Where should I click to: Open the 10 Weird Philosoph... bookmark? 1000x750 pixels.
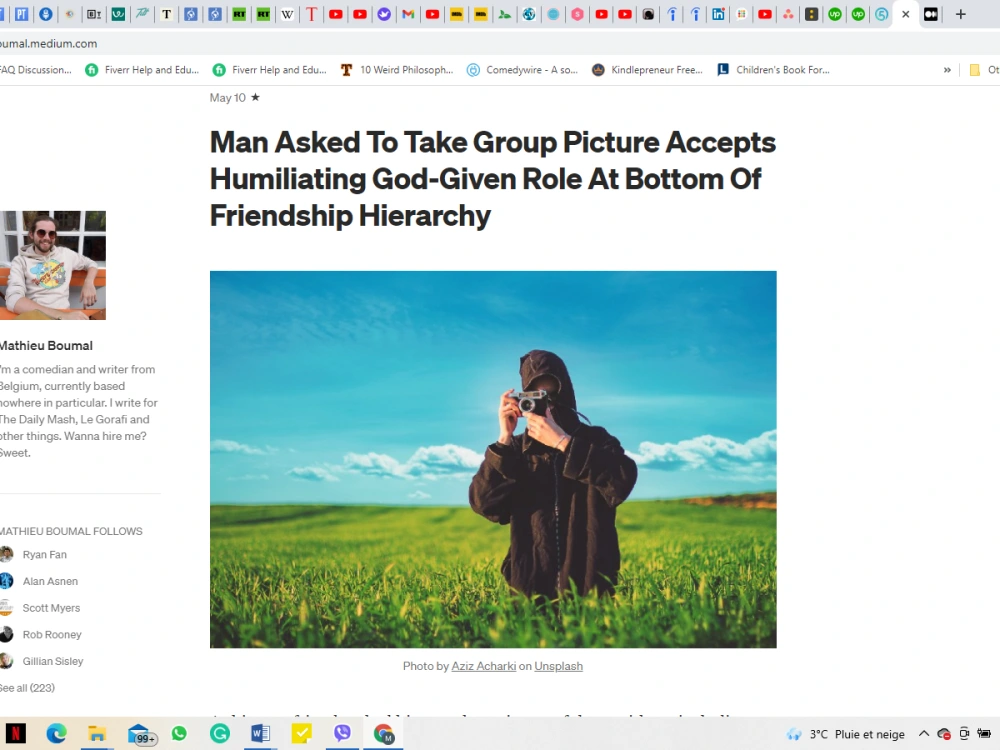(x=397, y=70)
